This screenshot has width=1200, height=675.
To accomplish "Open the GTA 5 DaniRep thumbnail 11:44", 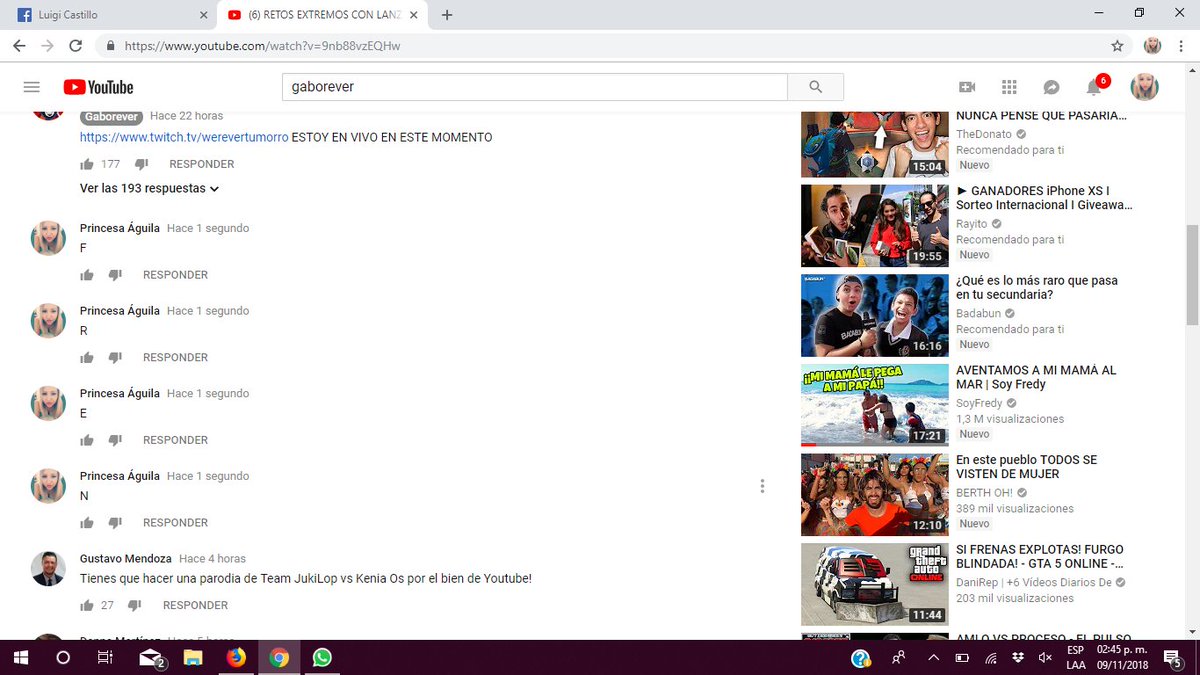I will coord(875,584).
